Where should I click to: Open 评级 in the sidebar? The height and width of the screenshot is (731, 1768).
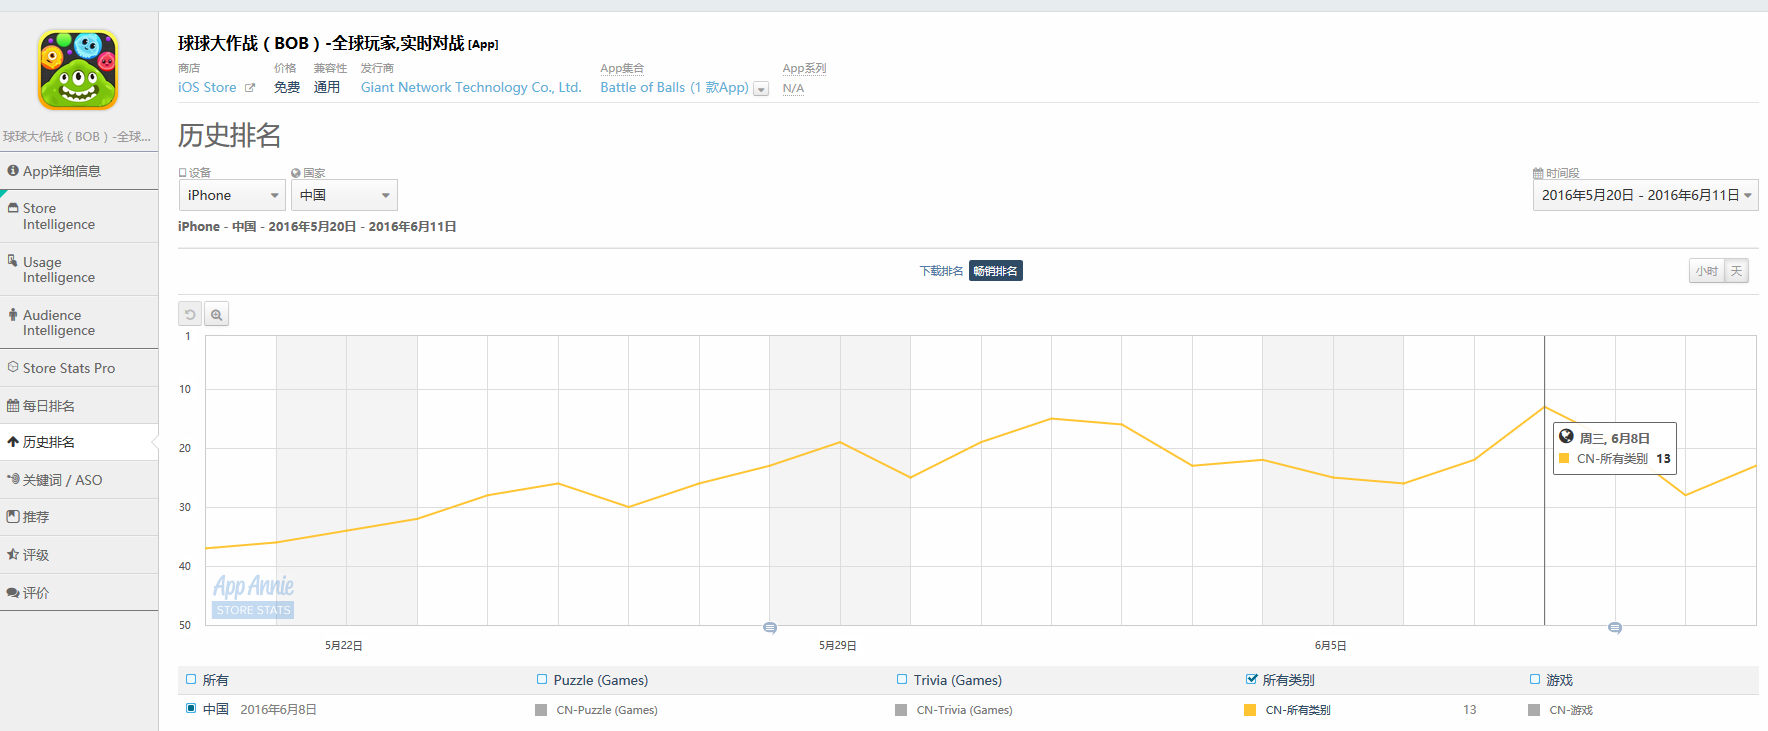[79, 555]
